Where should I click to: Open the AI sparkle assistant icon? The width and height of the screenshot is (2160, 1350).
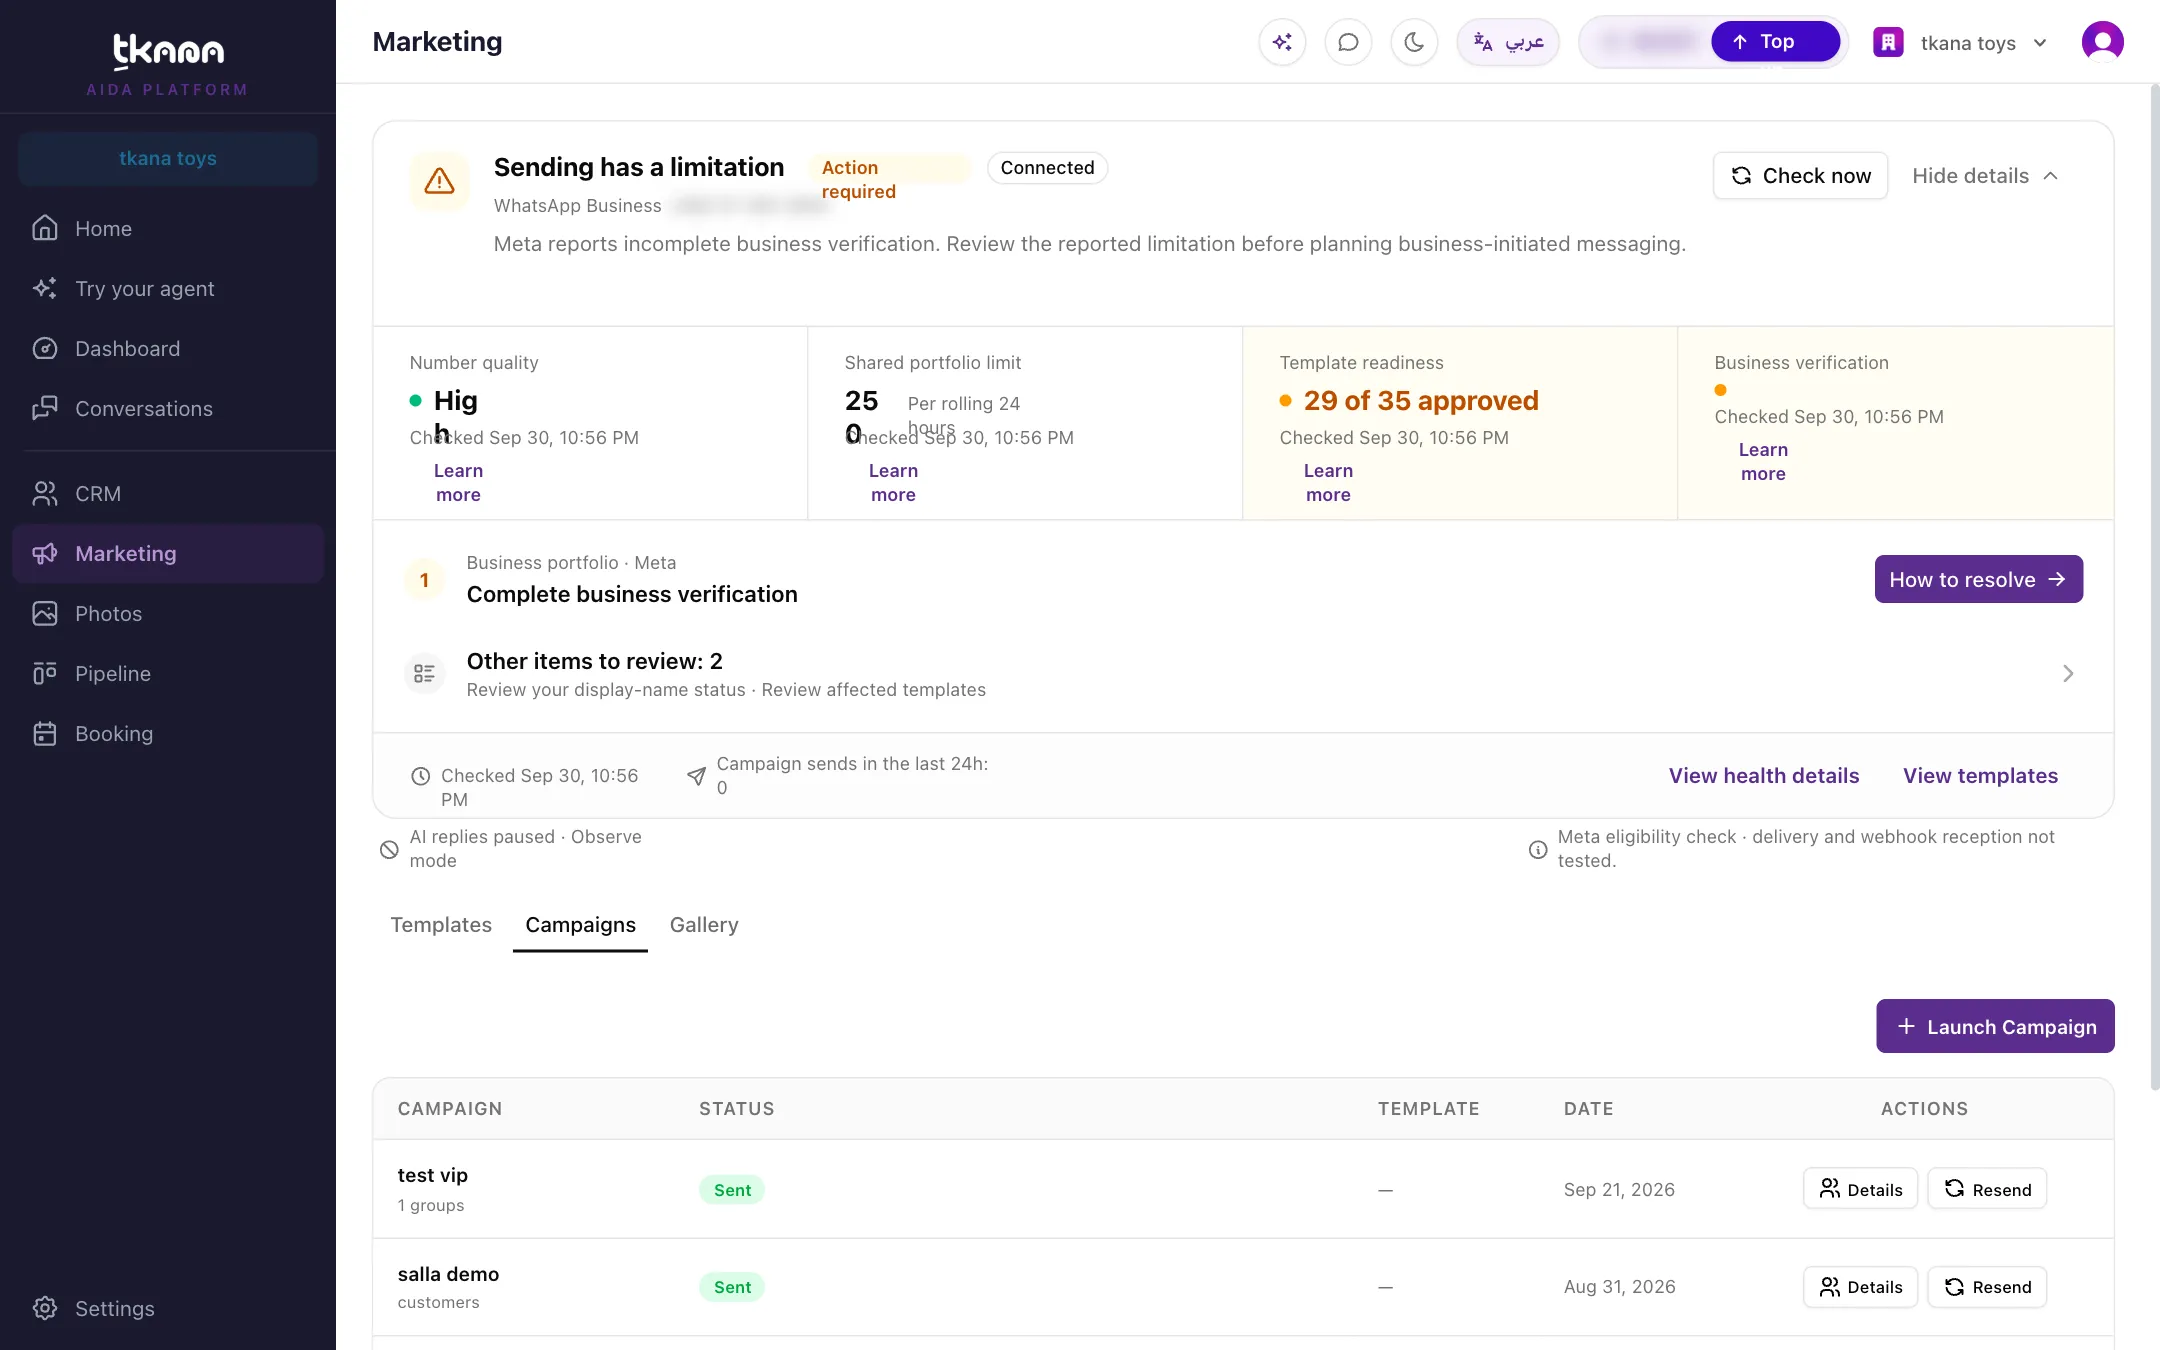coord(1282,42)
